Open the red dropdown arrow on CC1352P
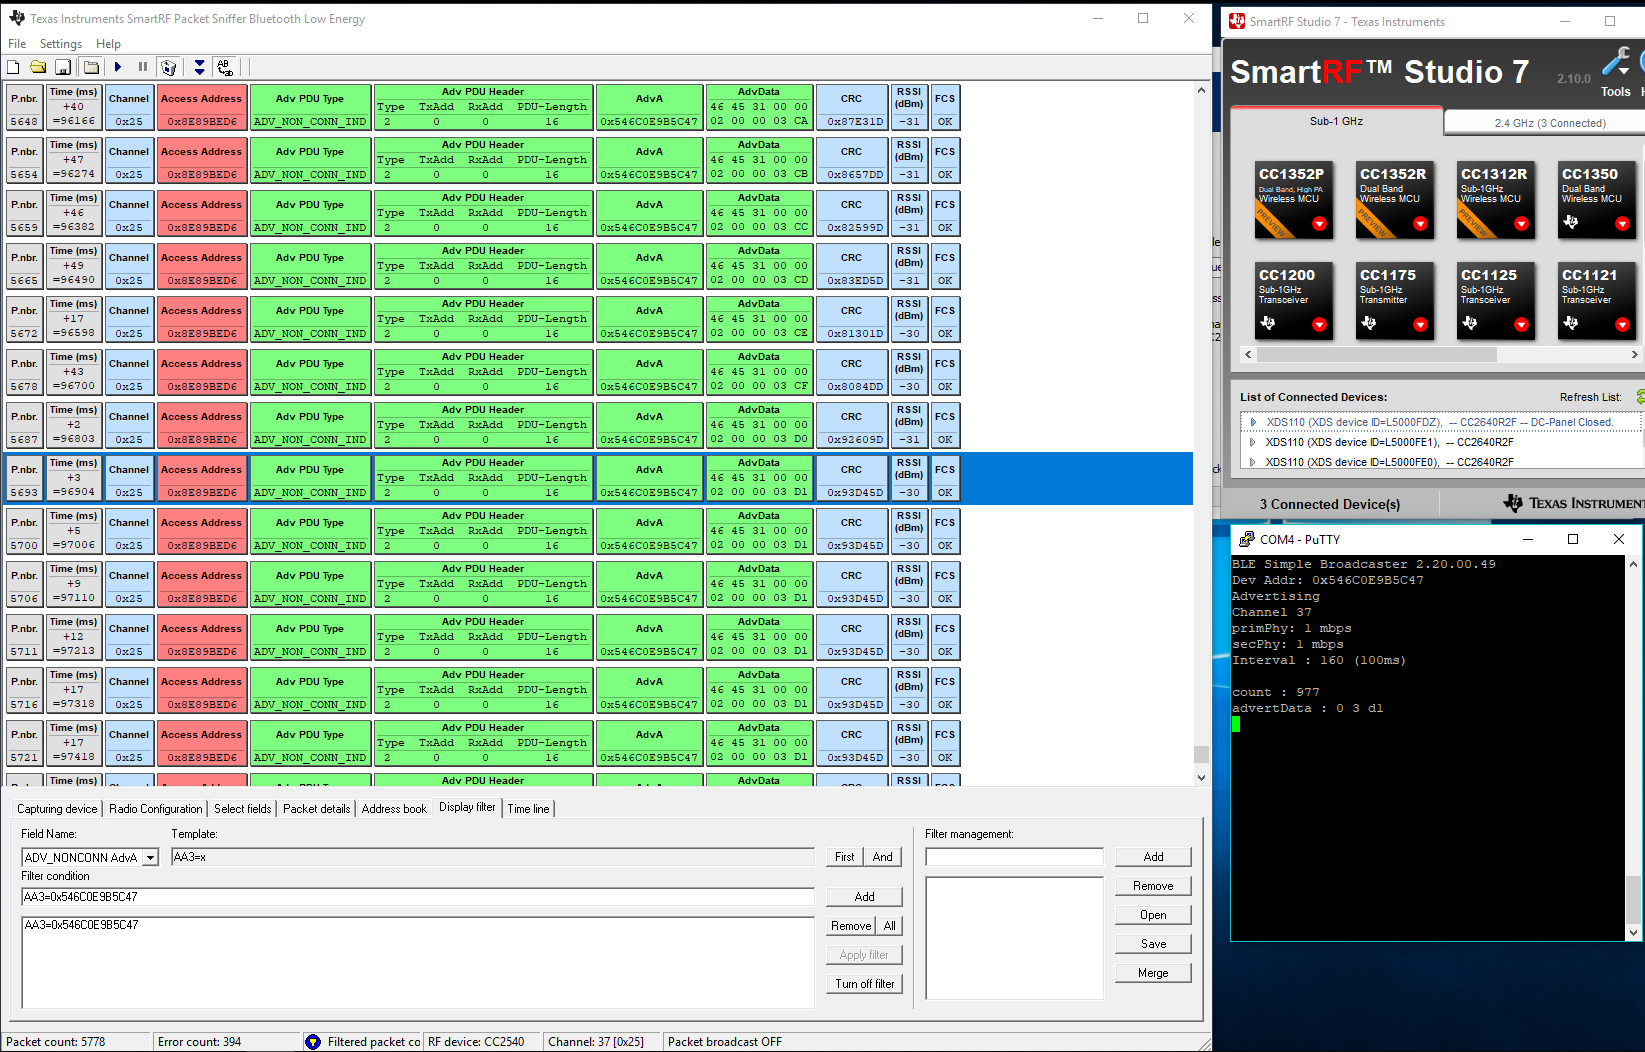Image resolution: width=1645 pixels, height=1052 pixels. [x=1319, y=224]
